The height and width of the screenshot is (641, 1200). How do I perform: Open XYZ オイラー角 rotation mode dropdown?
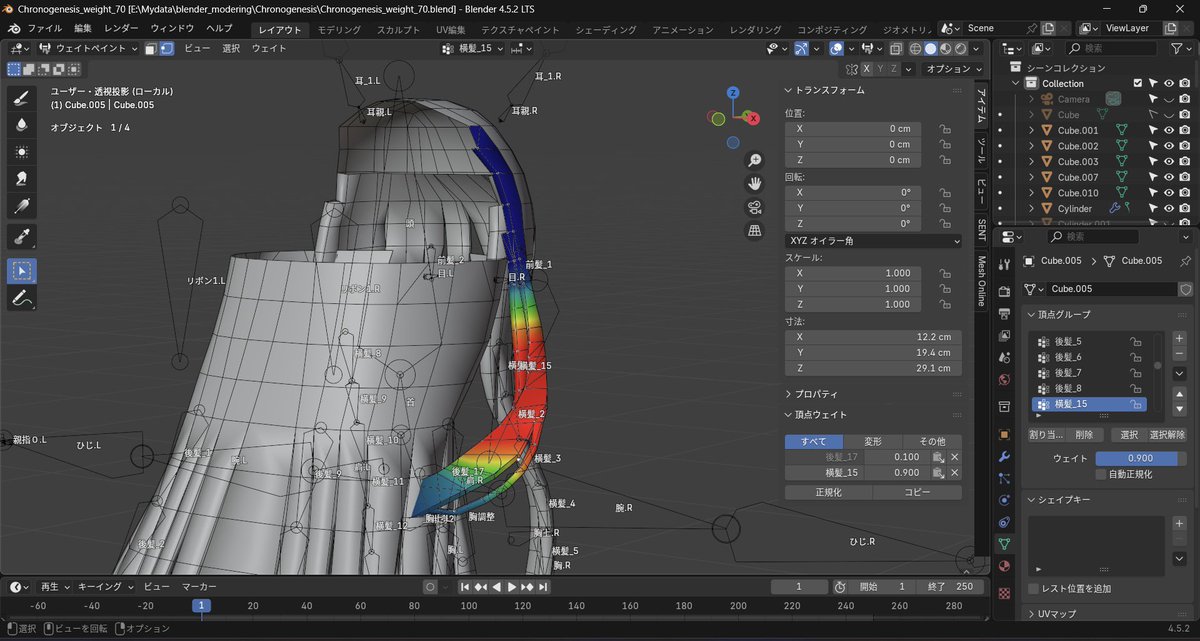pyautogui.click(x=873, y=241)
